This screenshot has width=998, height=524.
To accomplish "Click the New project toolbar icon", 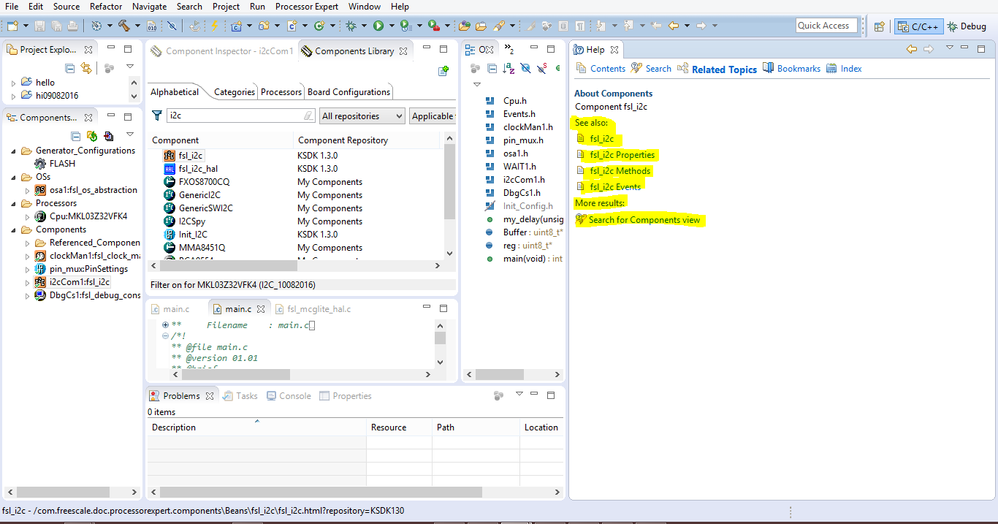I will pos(12,25).
